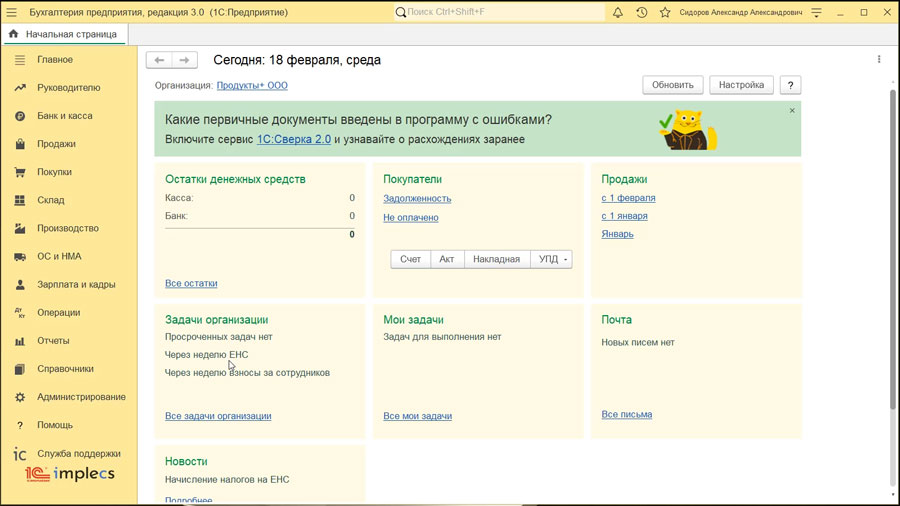
Task: Open the Банк и касса section
Action: click(65, 116)
